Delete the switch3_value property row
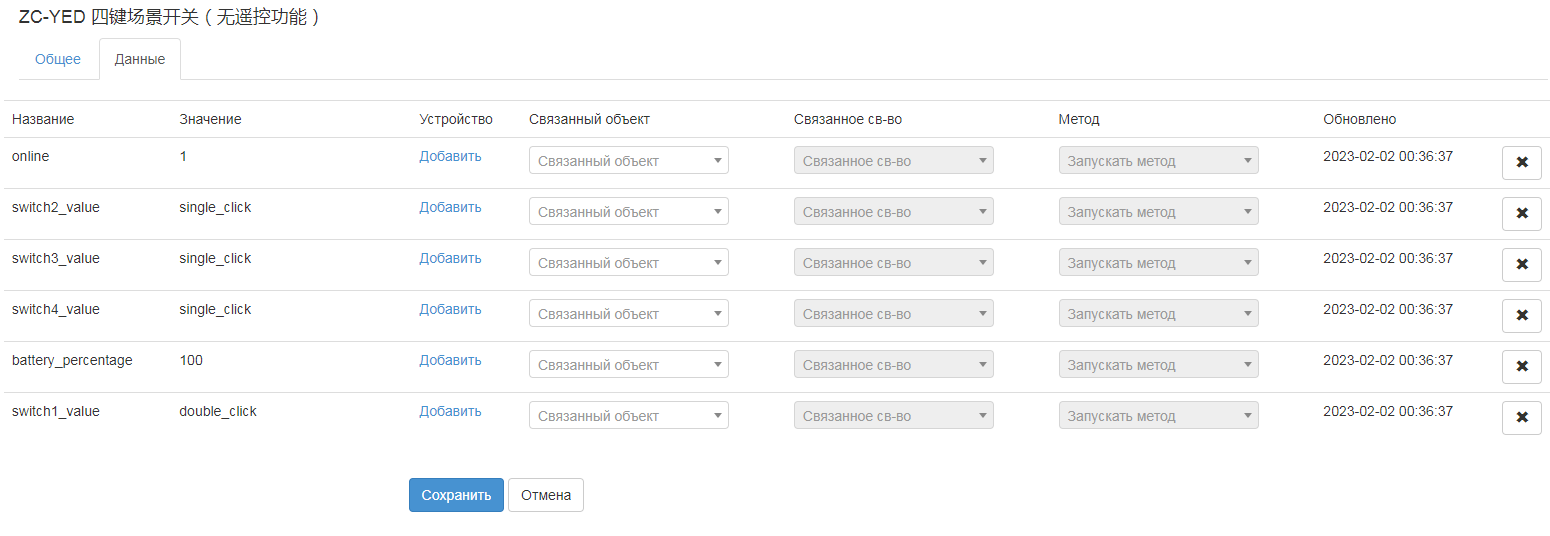Screen dimensions: 1550x536 1521,264
